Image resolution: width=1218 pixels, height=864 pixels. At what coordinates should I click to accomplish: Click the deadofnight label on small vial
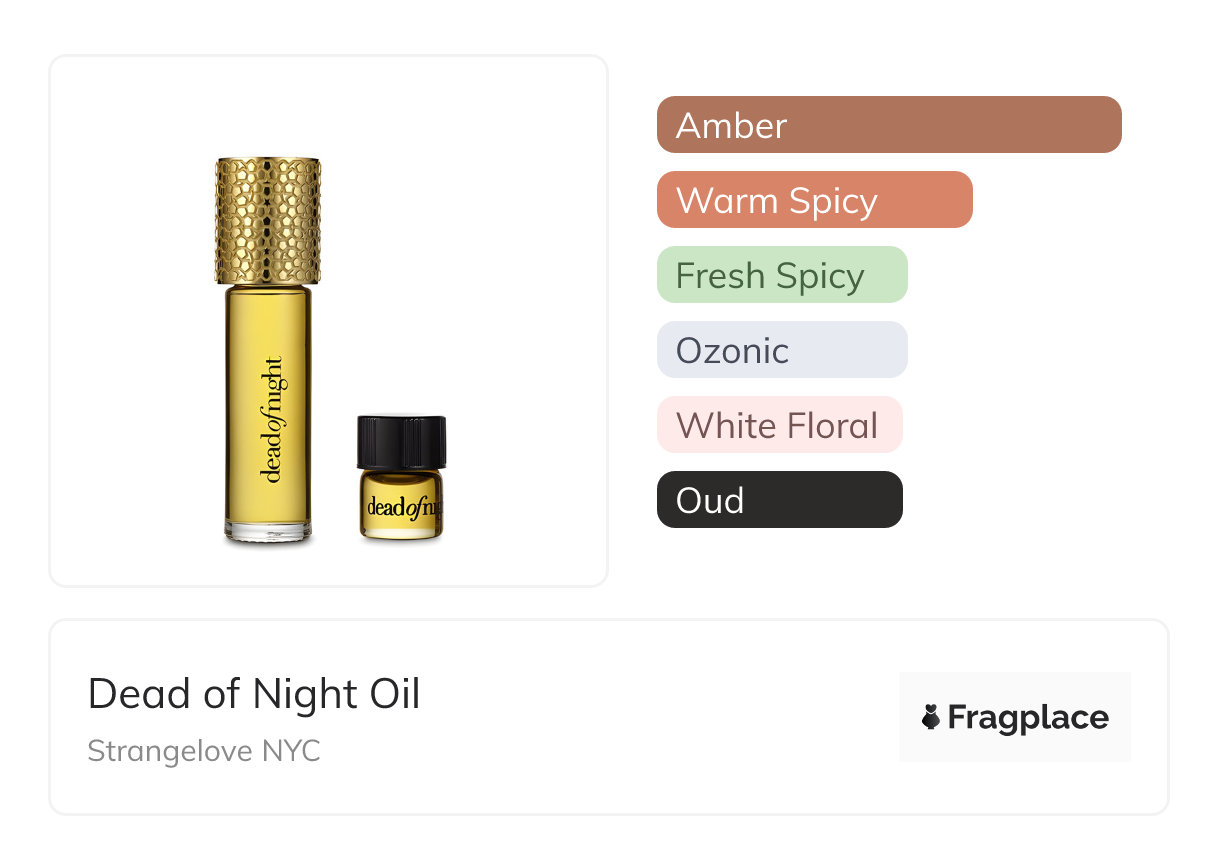404,507
